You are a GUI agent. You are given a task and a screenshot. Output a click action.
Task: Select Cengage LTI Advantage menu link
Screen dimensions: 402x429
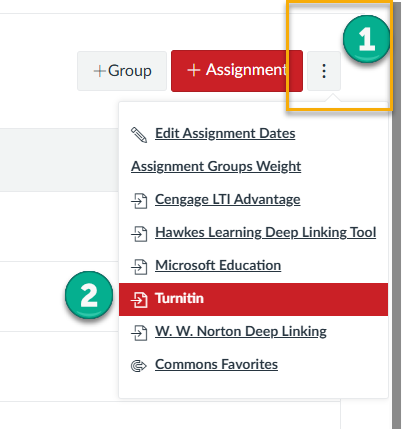[x=227, y=199]
